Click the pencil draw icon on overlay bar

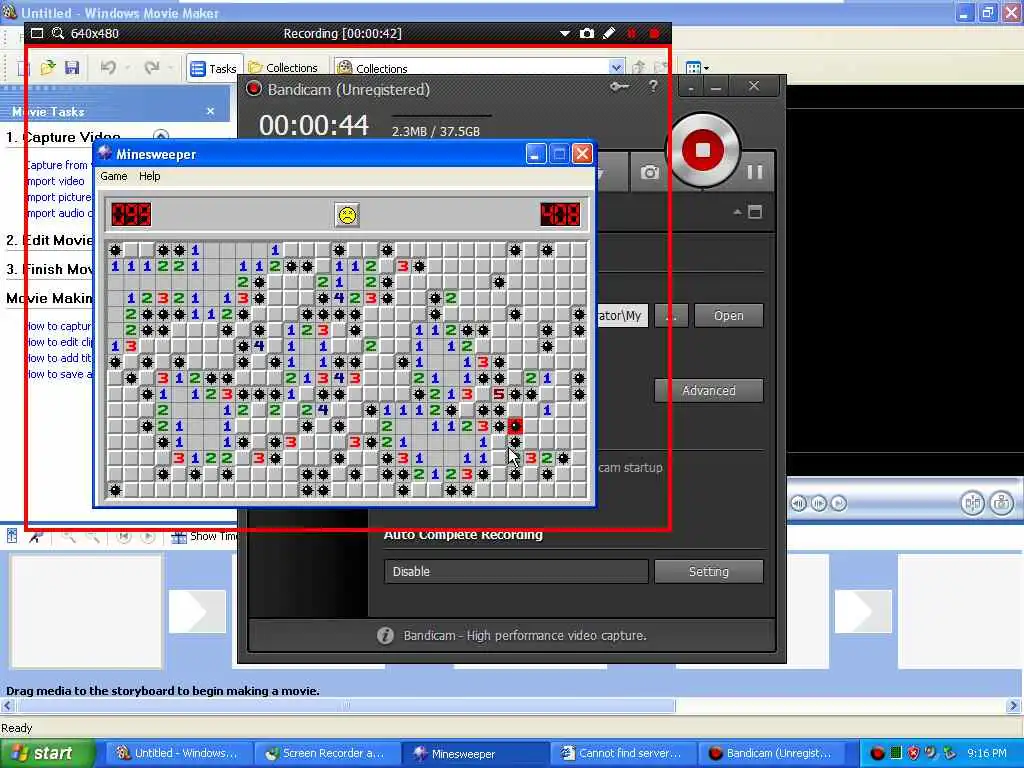tap(609, 33)
